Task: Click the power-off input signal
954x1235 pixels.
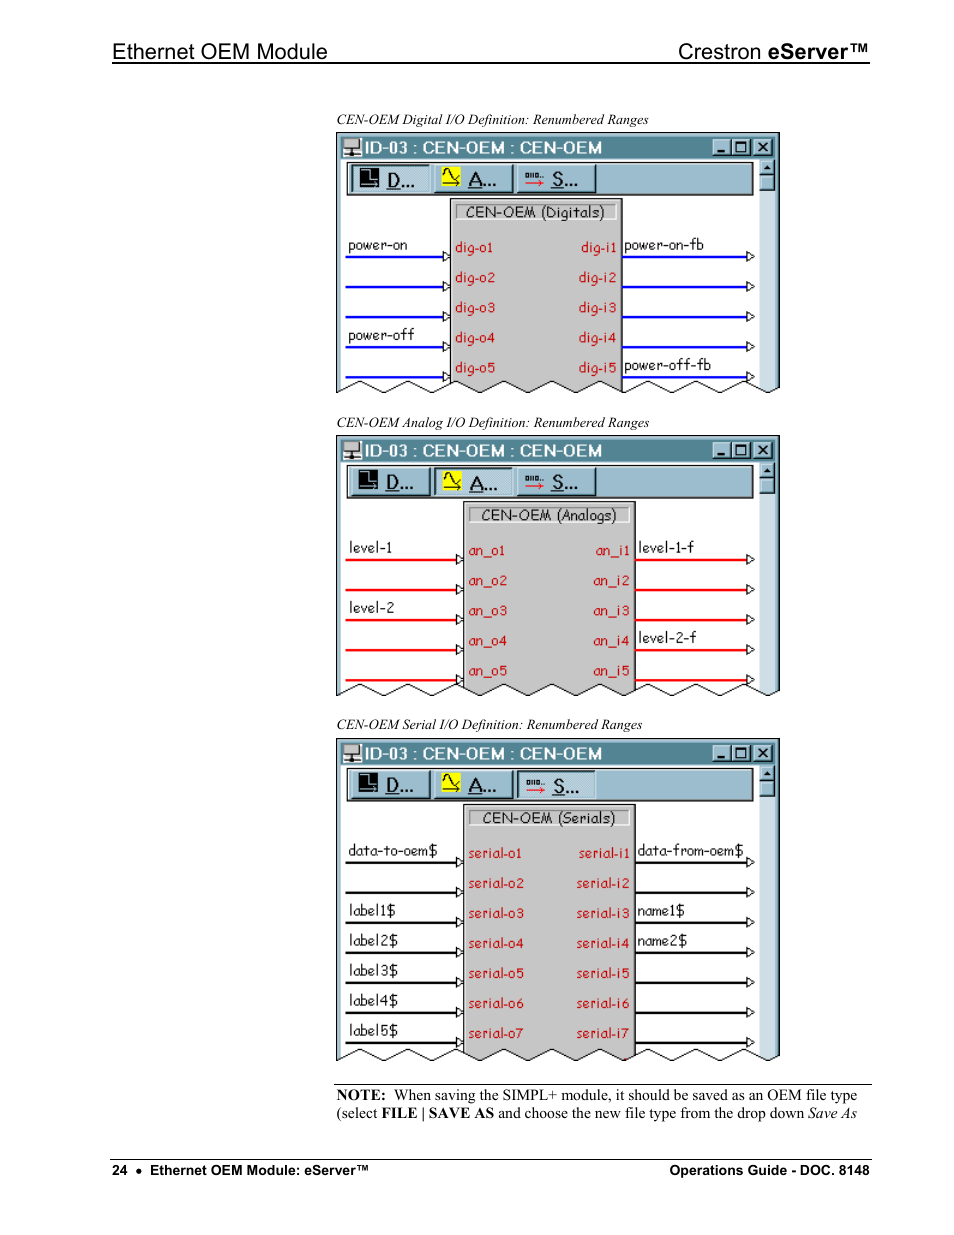Action: 381,335
